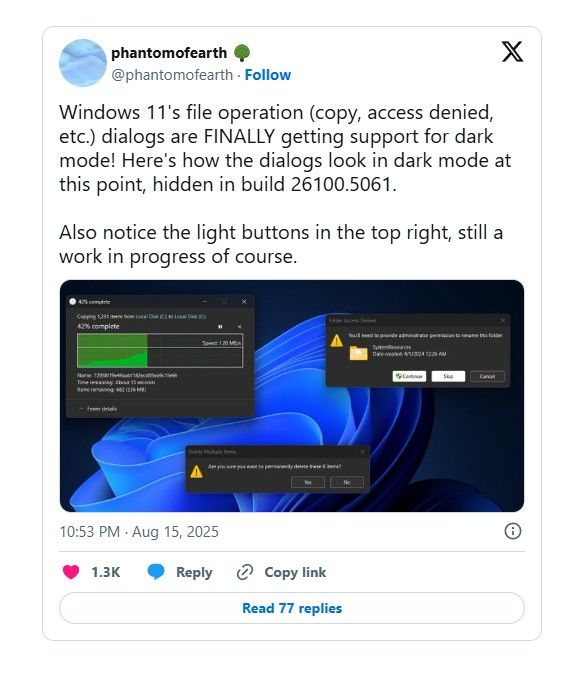Collapse the Fewer details expander
579x673 pixels.
[x=98, y=409]
